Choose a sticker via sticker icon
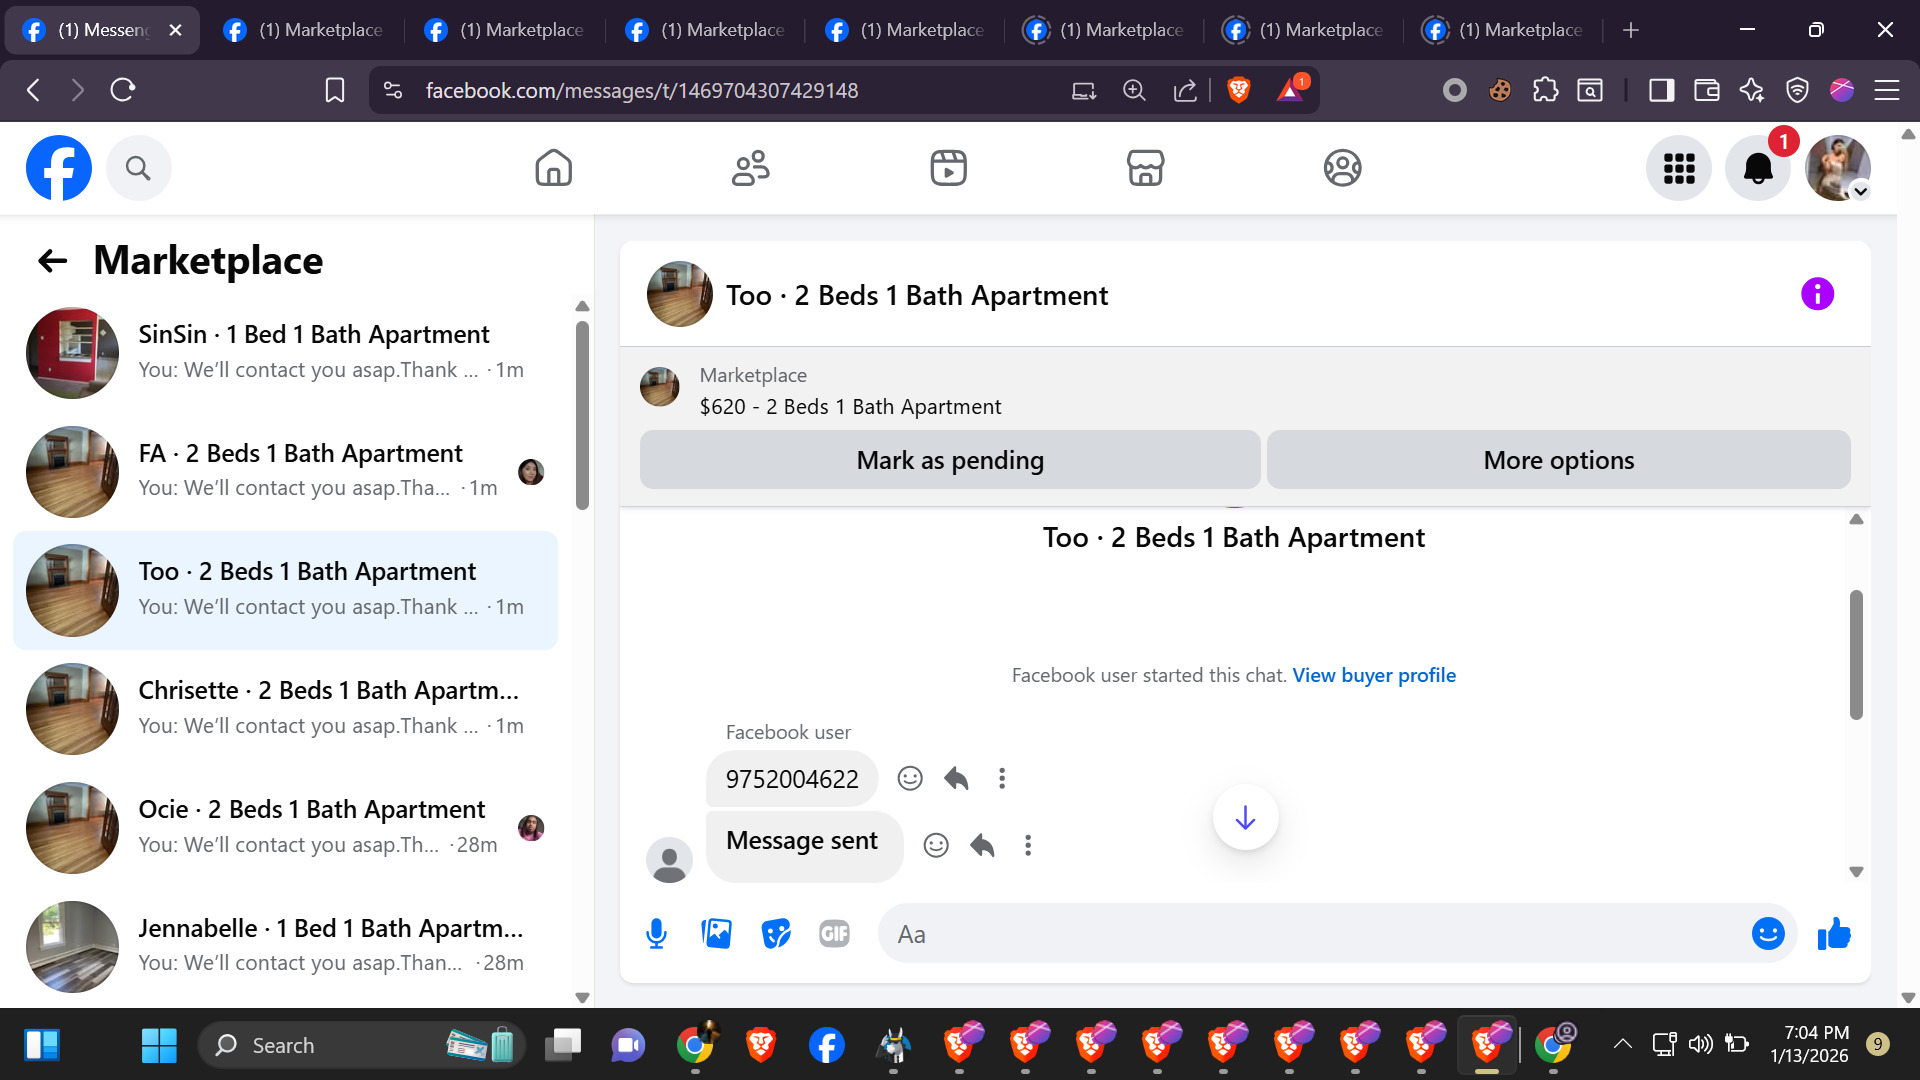The image size is (1920, 1080). click(776, 934)
